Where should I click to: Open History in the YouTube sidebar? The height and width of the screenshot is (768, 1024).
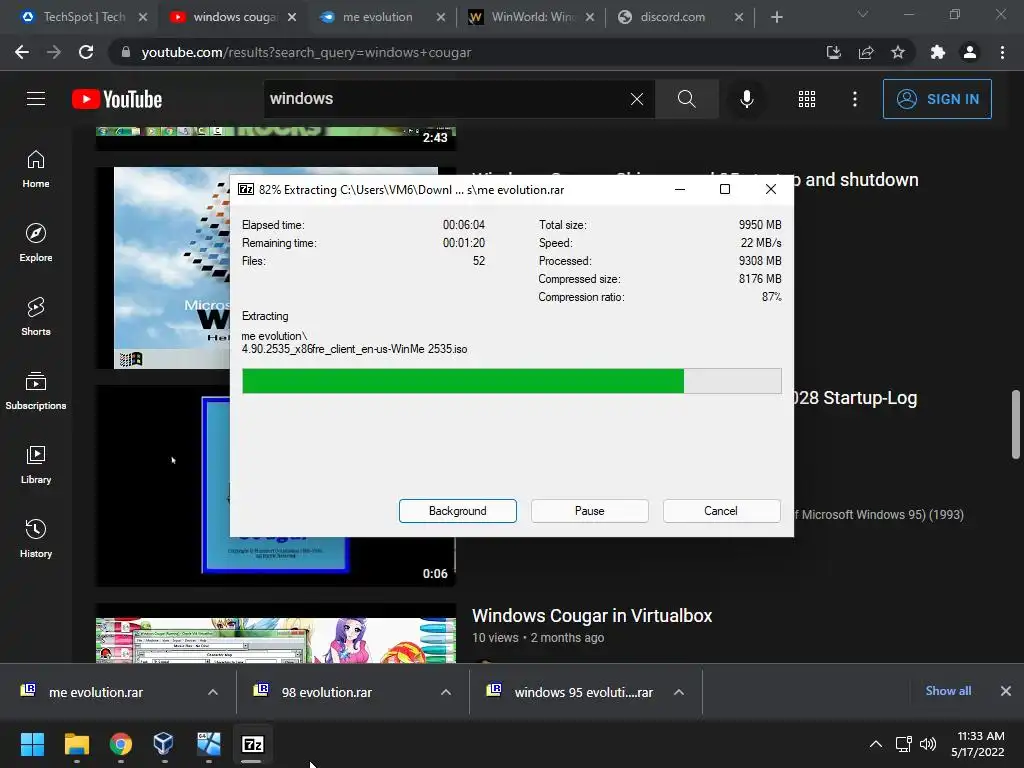tap(36, 539)
